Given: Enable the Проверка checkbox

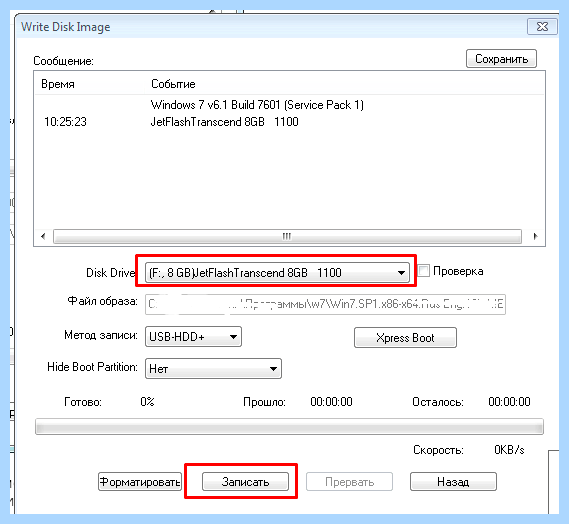Looking at the screenshot, I should tap(424, 271).
